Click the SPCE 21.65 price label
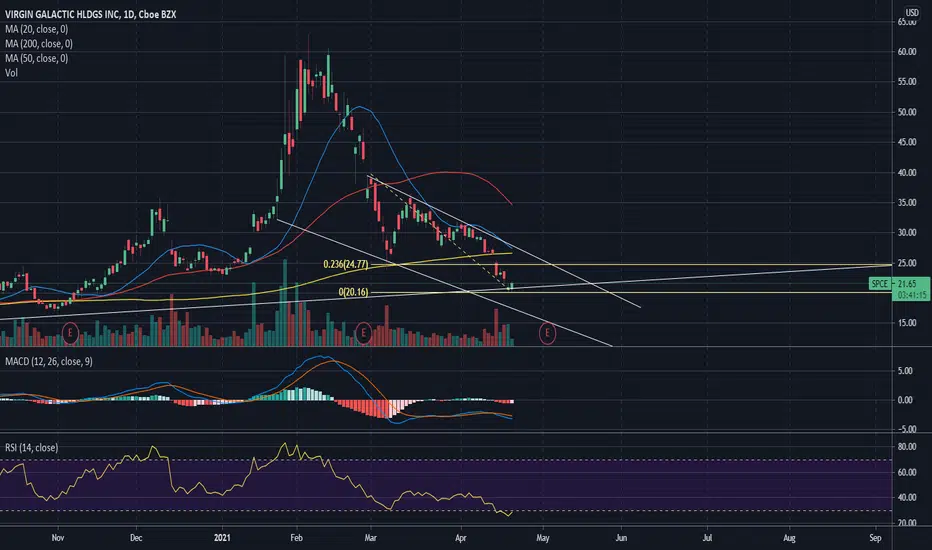932x550 pixels. point(899,284)
